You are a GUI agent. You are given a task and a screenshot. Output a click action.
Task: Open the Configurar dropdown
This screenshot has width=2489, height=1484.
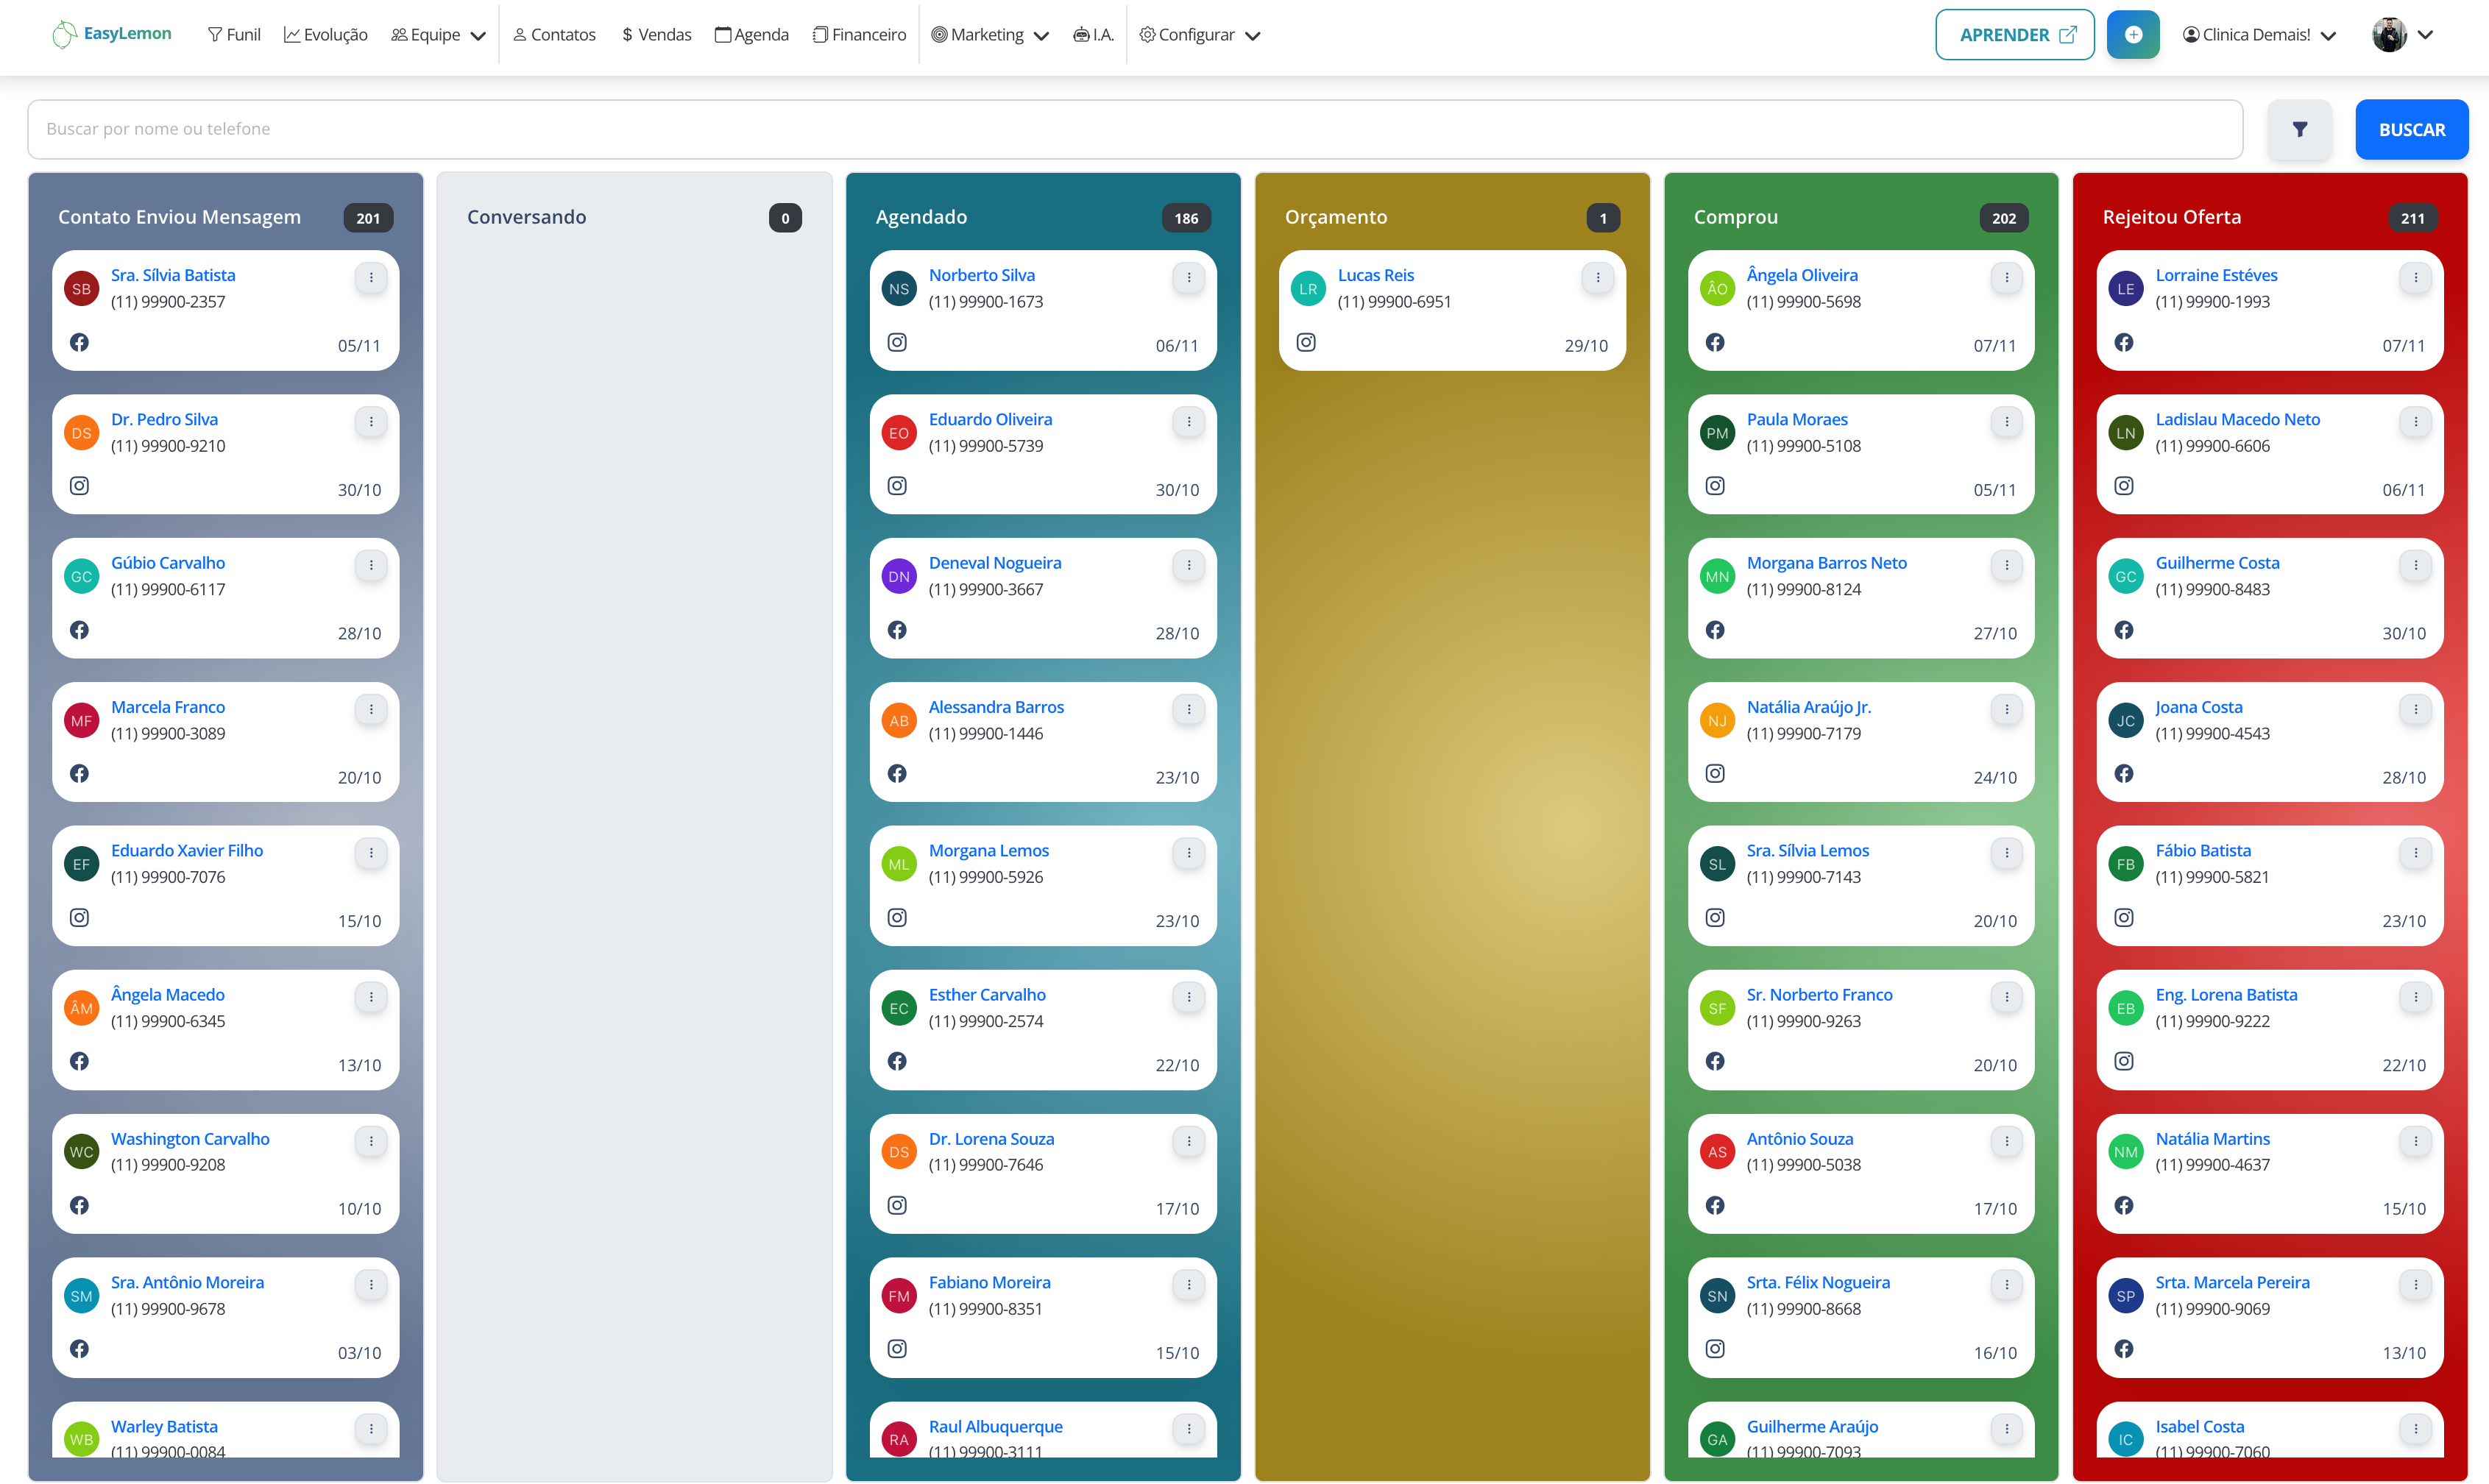1199,35
